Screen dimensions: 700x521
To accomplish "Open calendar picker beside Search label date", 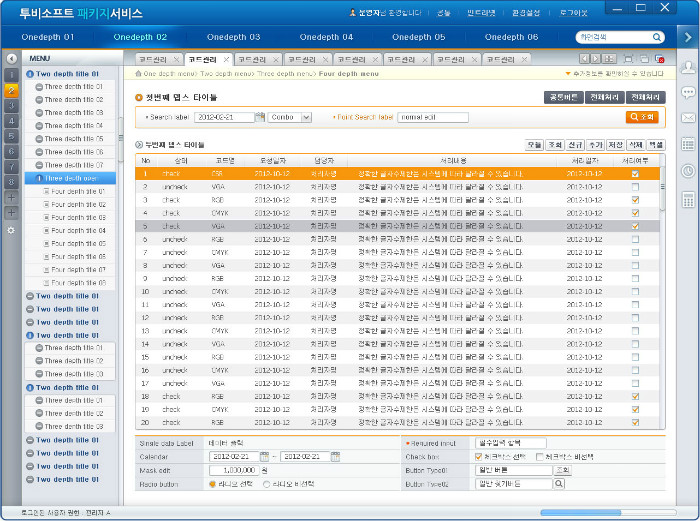I will (x=261, y=117).
